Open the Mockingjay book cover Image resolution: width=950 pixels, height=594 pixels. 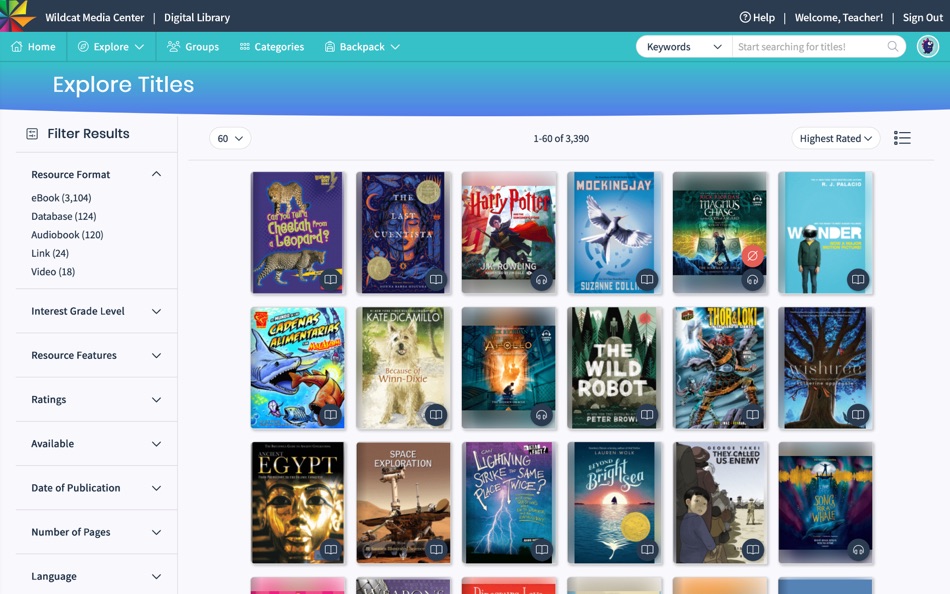[x=614, y=233]
